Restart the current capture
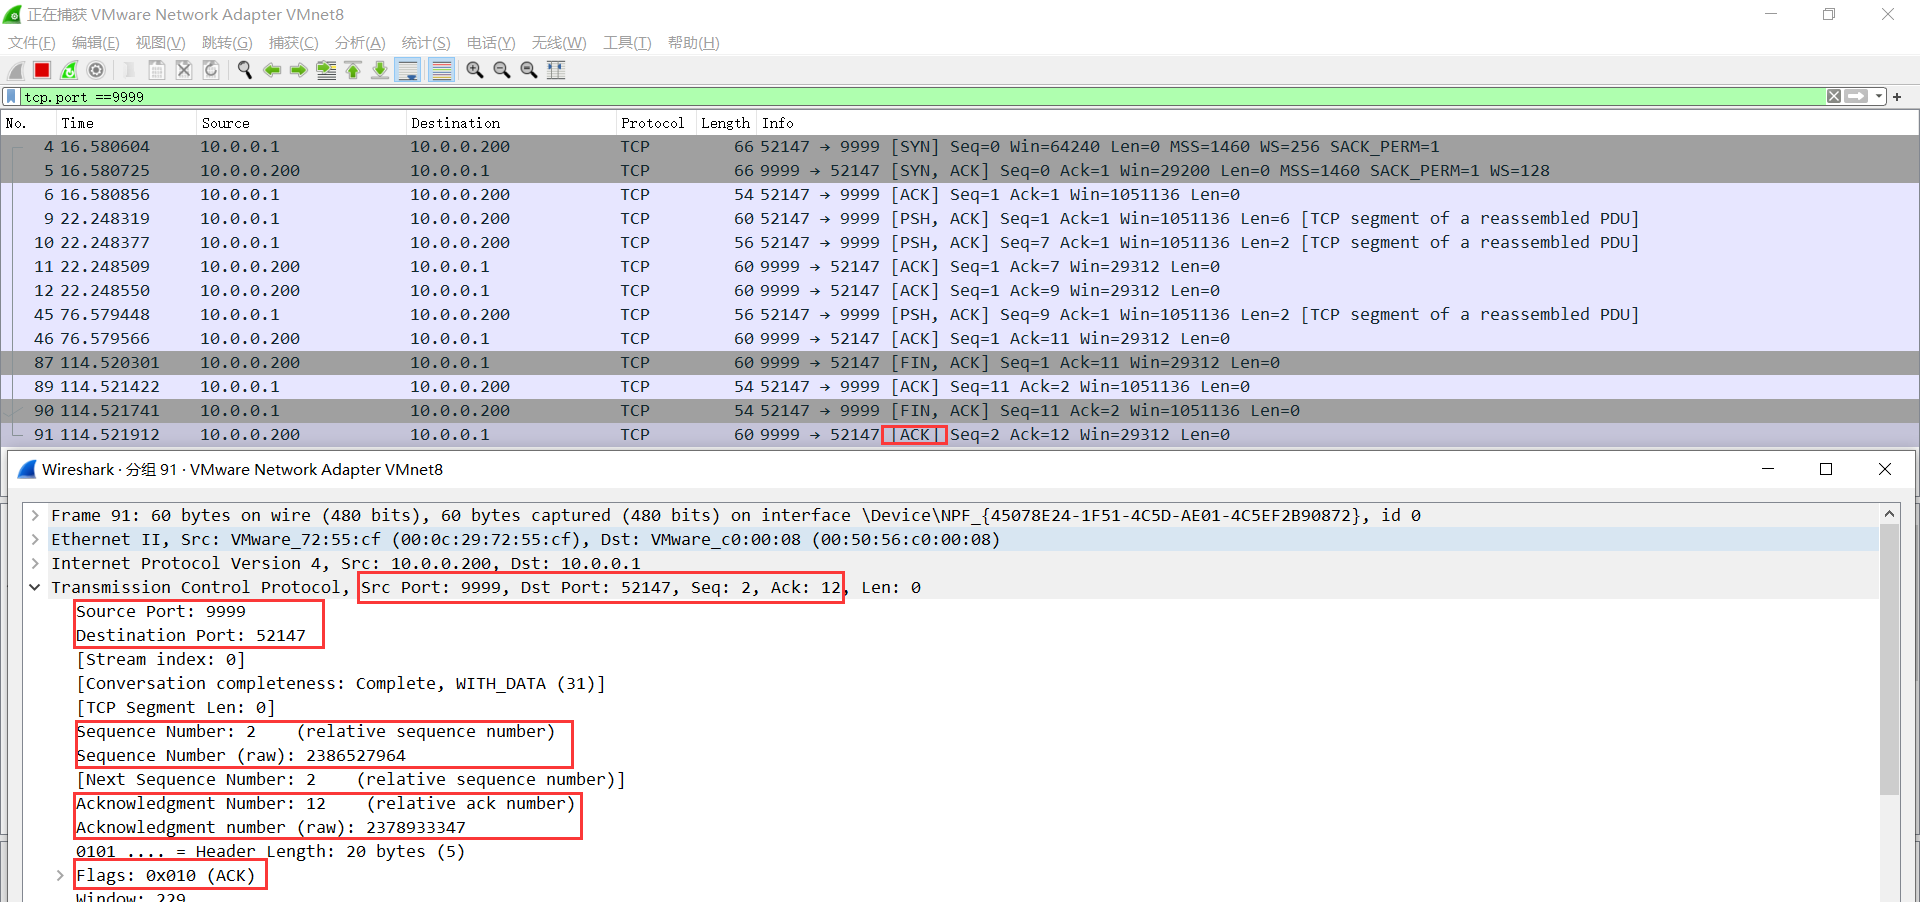 (69, 70)
